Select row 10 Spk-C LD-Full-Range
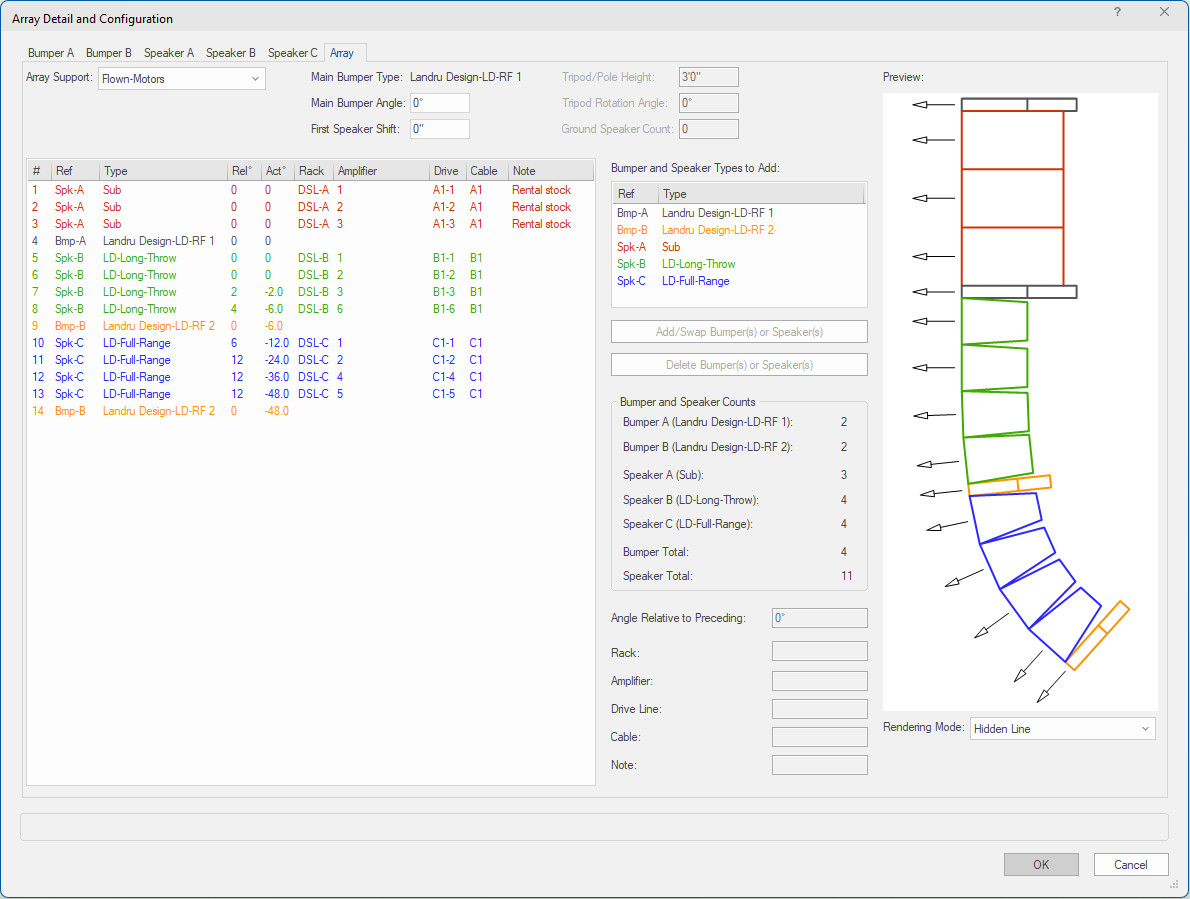The height and width of the screenshot is (899, 1190). point(310,343)
